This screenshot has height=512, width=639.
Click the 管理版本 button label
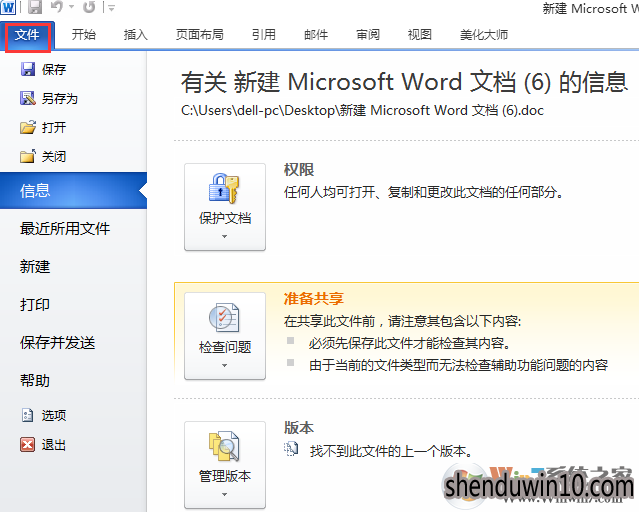[x=225, y=476]
